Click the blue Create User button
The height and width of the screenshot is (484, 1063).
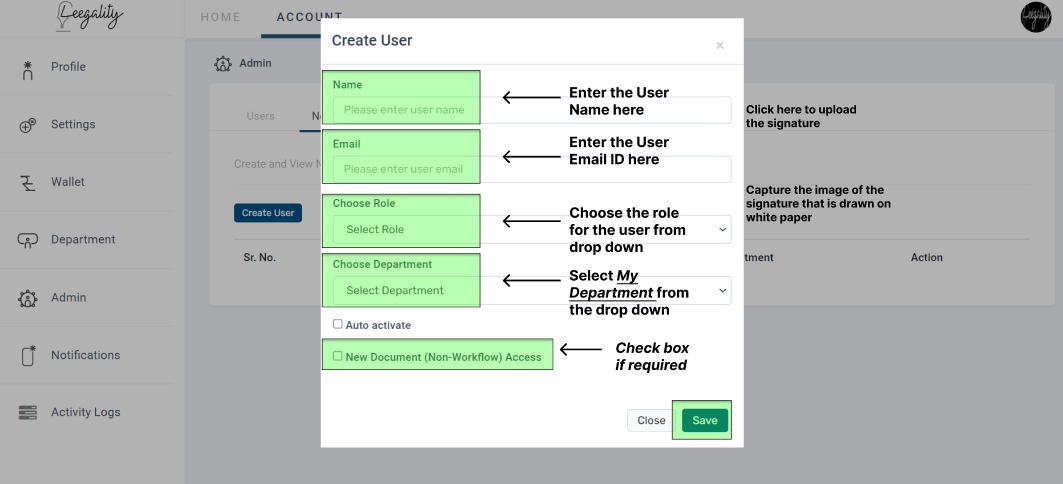click(268, 213)
